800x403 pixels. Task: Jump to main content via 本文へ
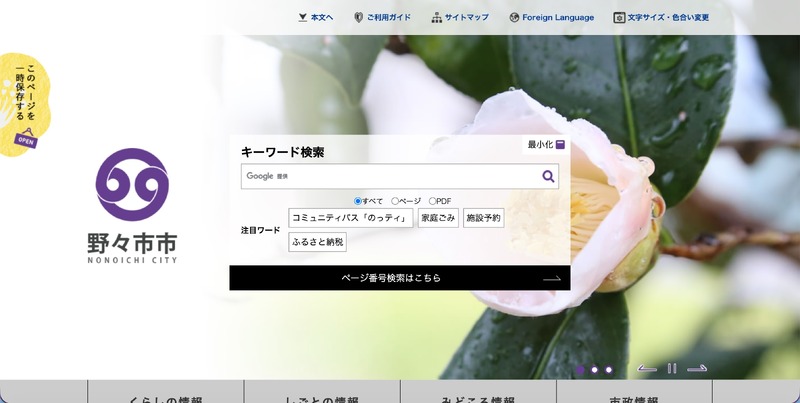316,17
